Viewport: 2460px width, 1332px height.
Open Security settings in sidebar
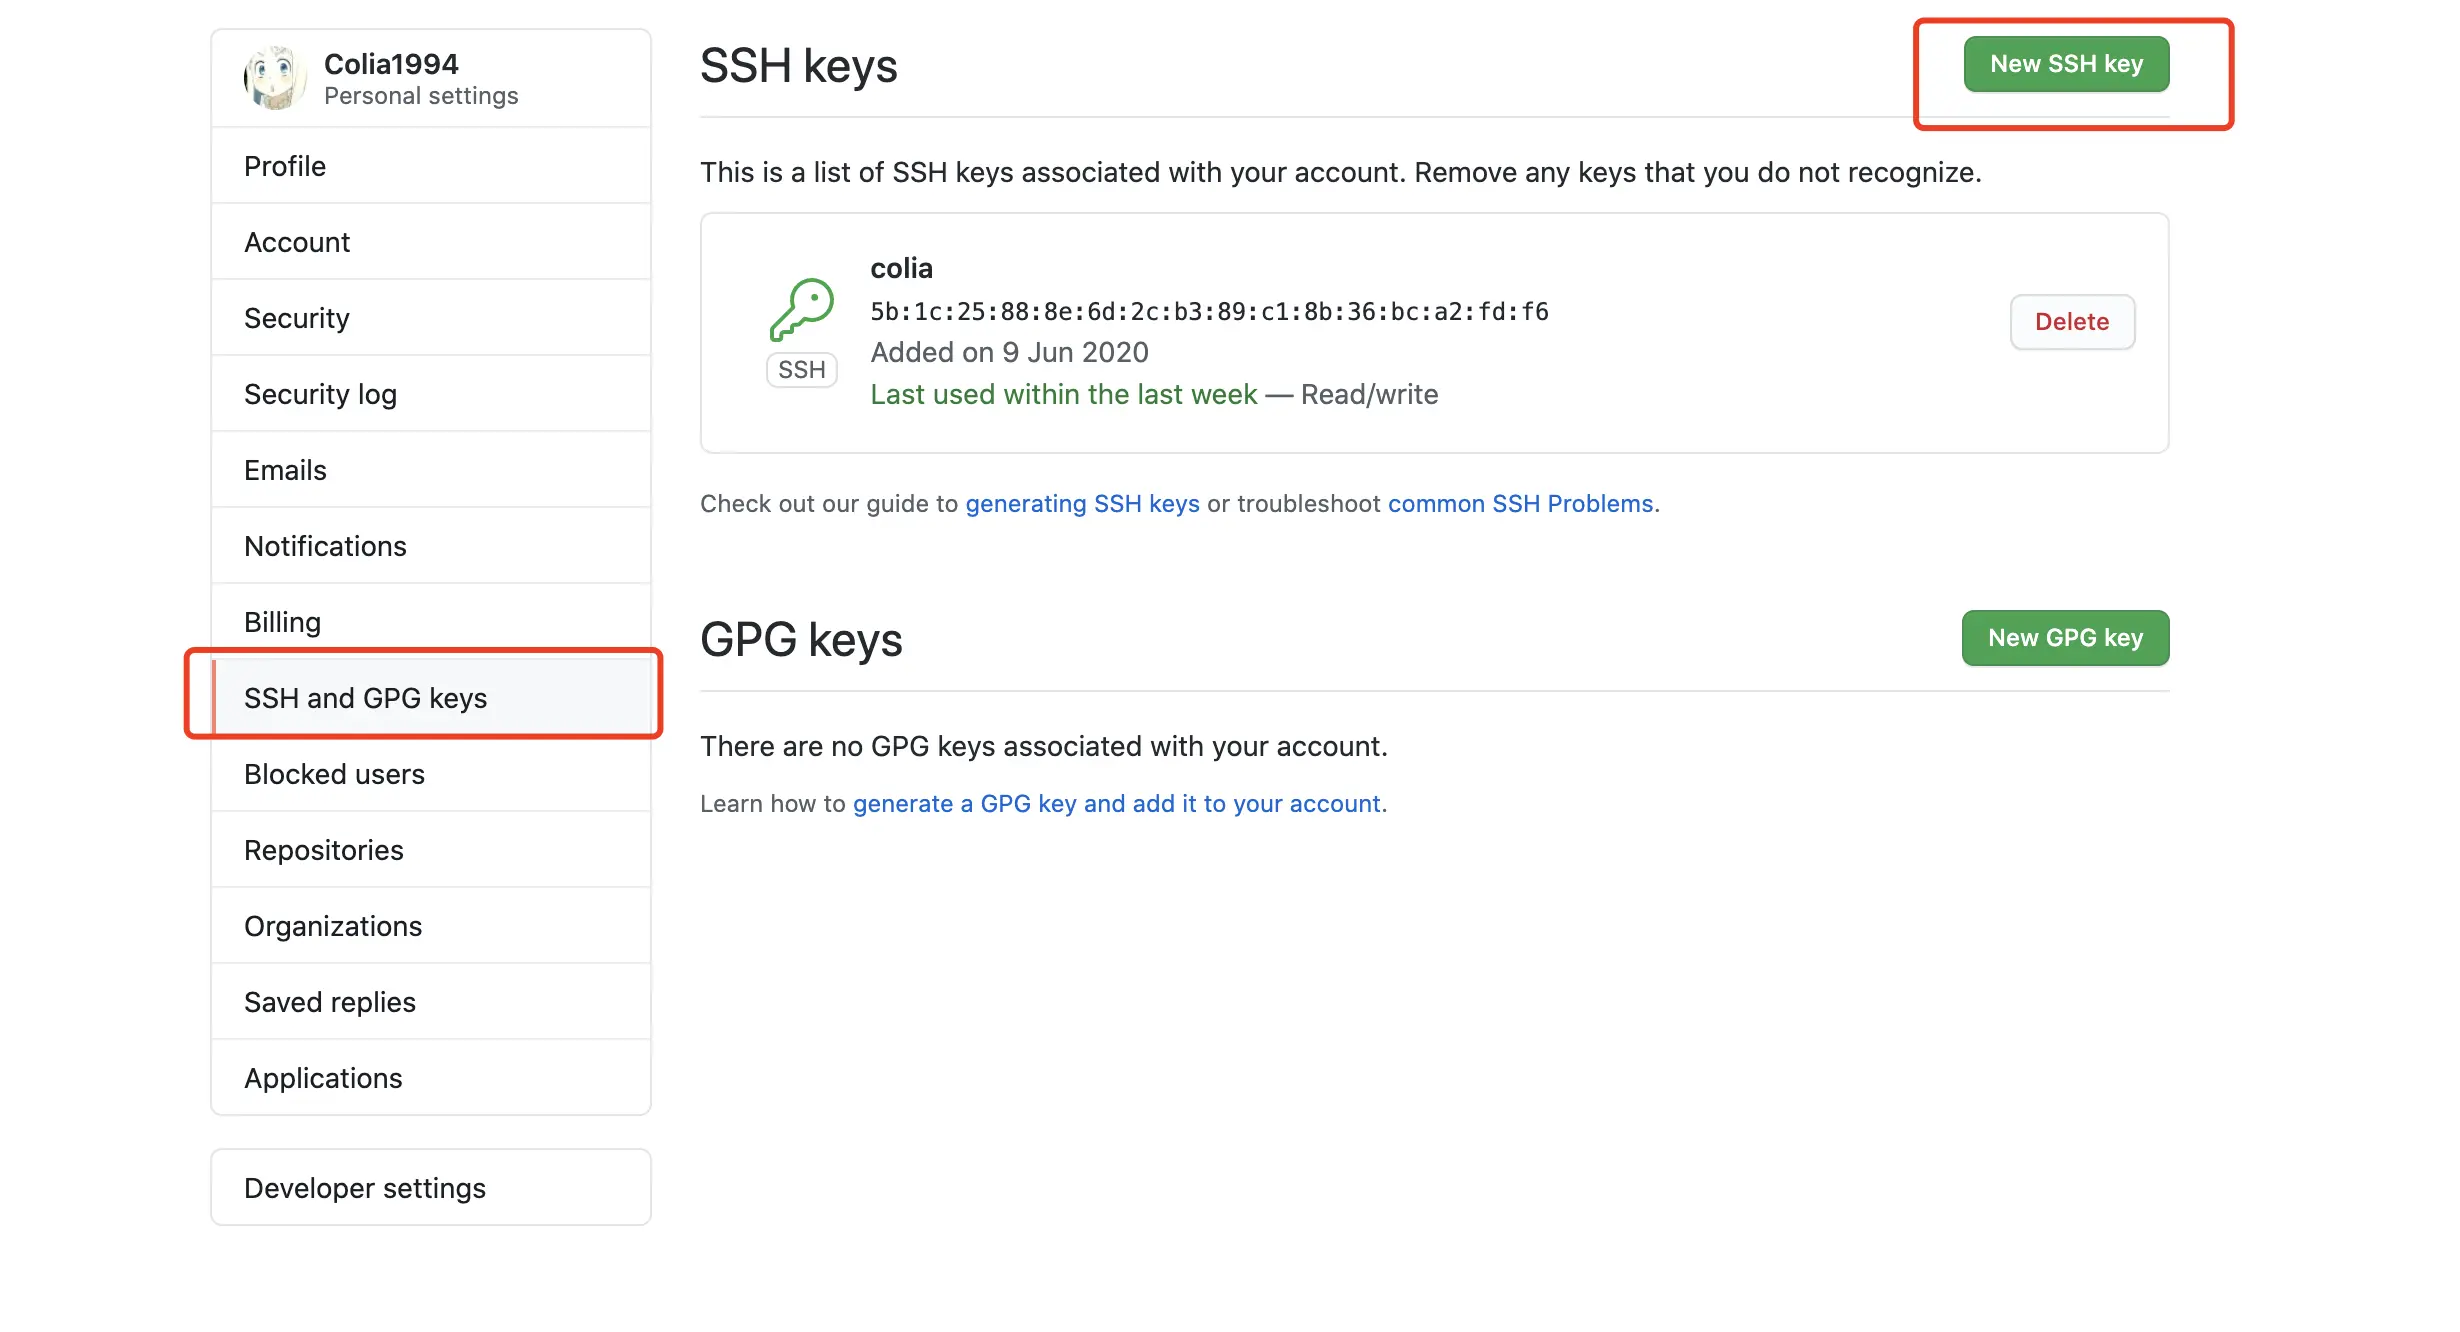coord(297,318)
